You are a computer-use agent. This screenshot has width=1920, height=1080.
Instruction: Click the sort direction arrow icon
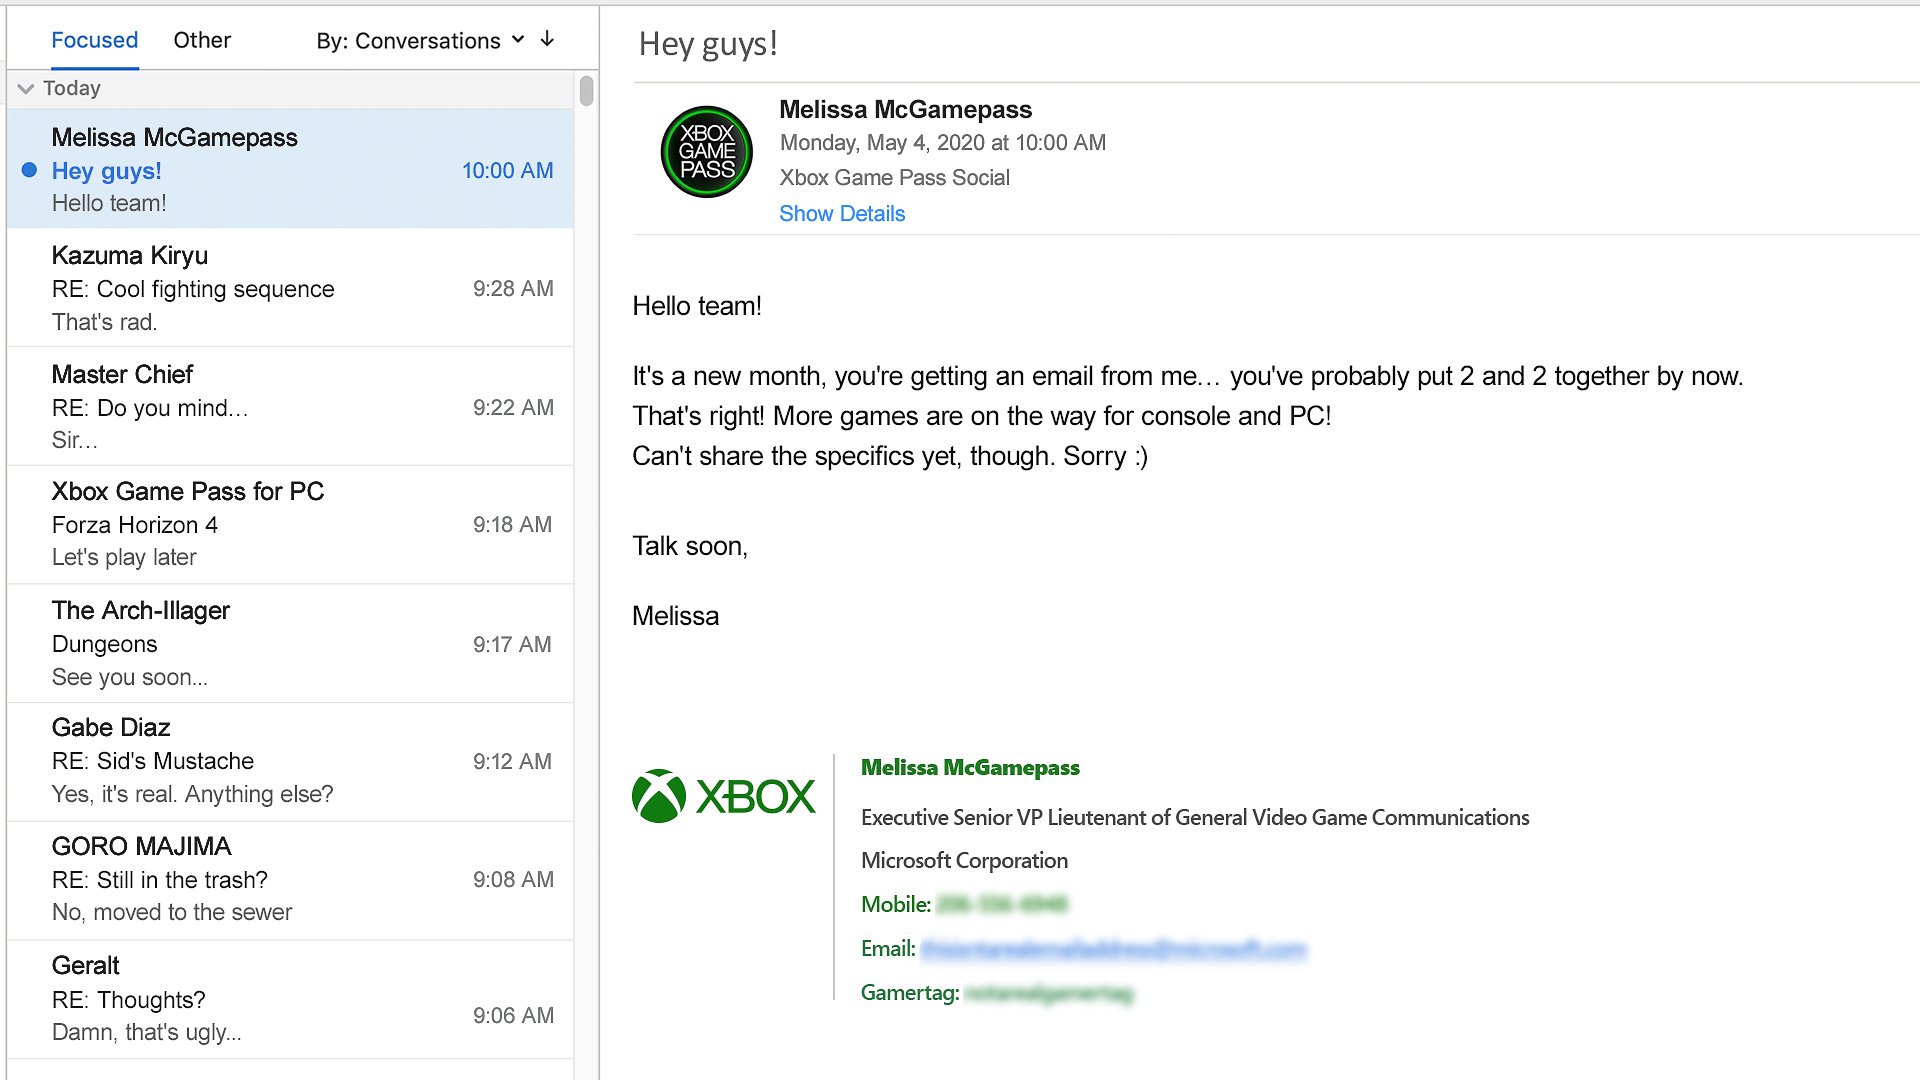click(547, 40)
